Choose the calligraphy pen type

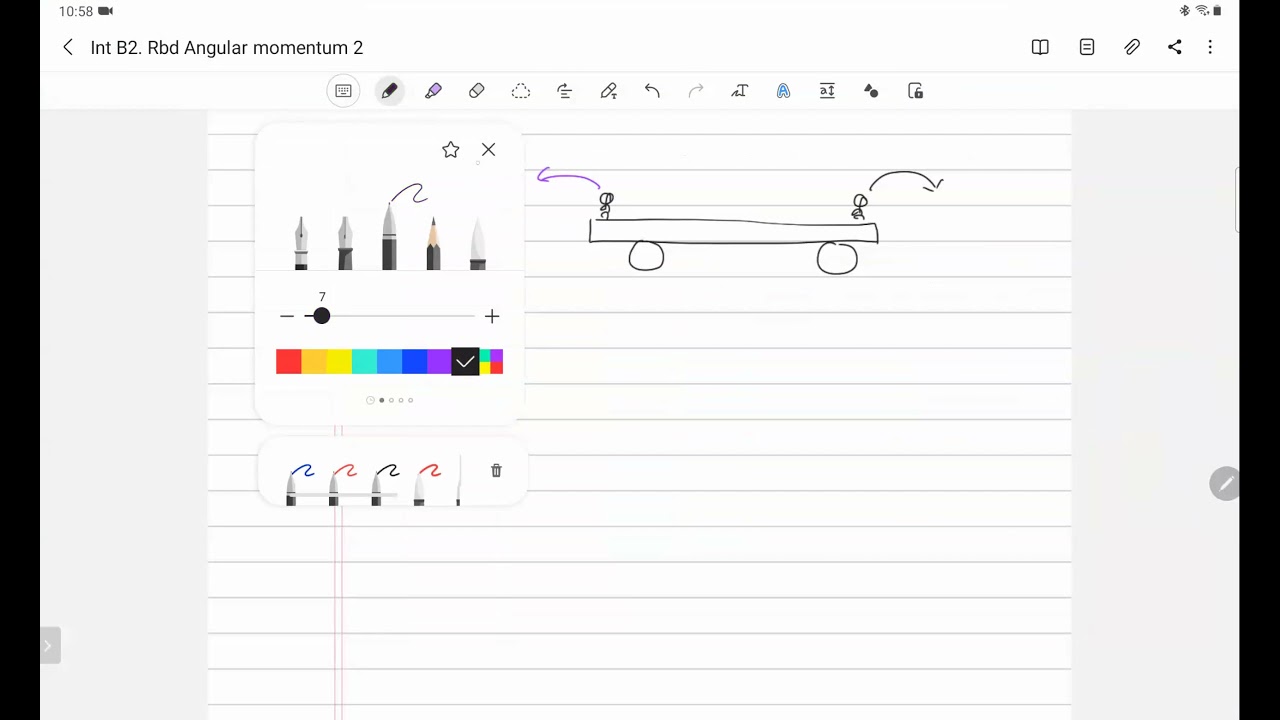(x=345, y=243)
